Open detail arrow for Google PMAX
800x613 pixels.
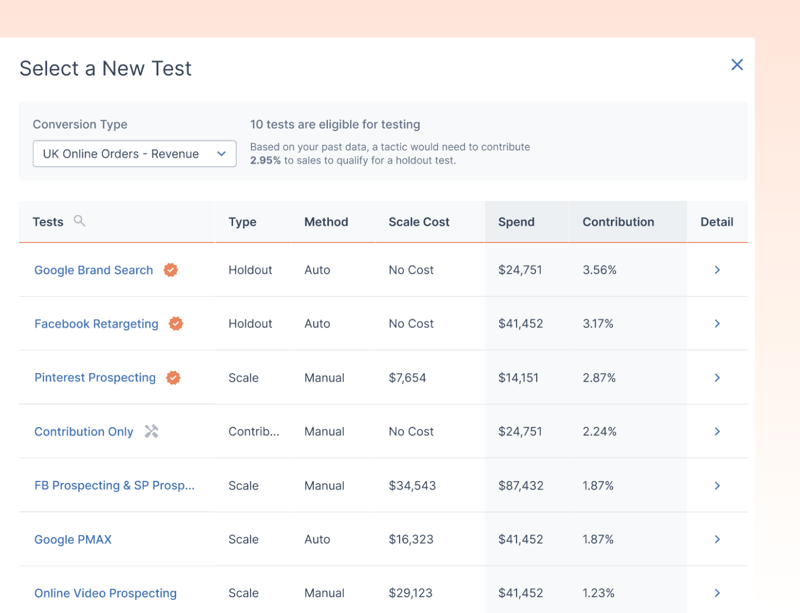click(x=717, y=539)
